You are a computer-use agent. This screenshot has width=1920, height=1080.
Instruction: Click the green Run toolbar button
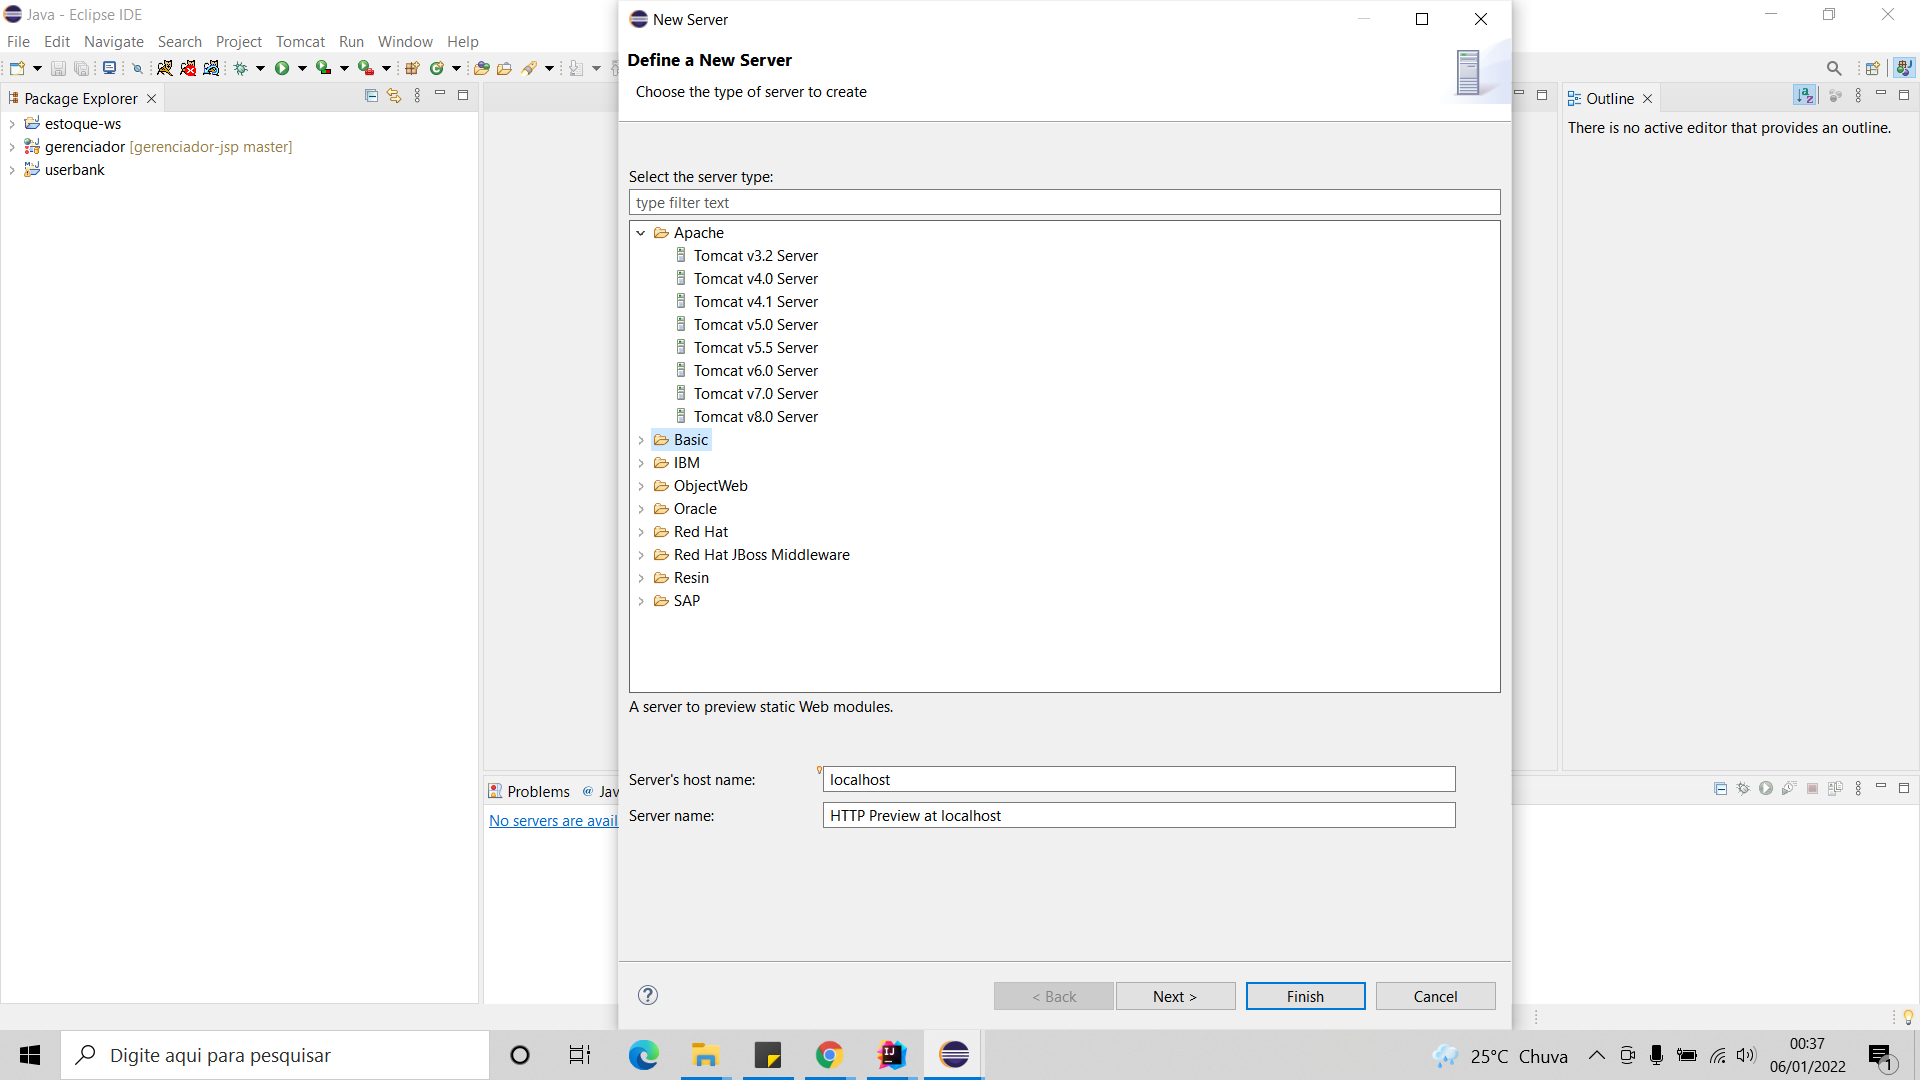(x=282, y=68)
